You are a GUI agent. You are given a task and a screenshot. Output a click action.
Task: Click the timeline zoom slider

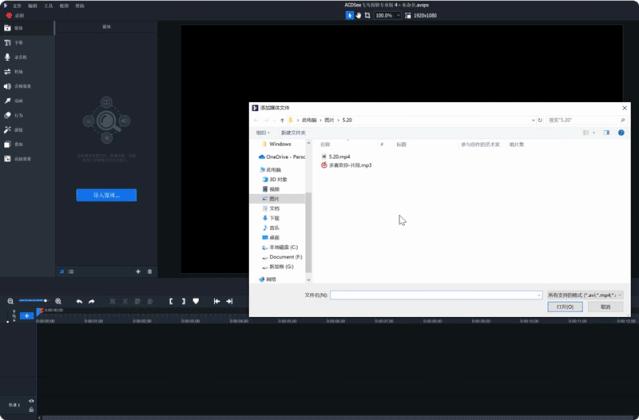(32, 301)
